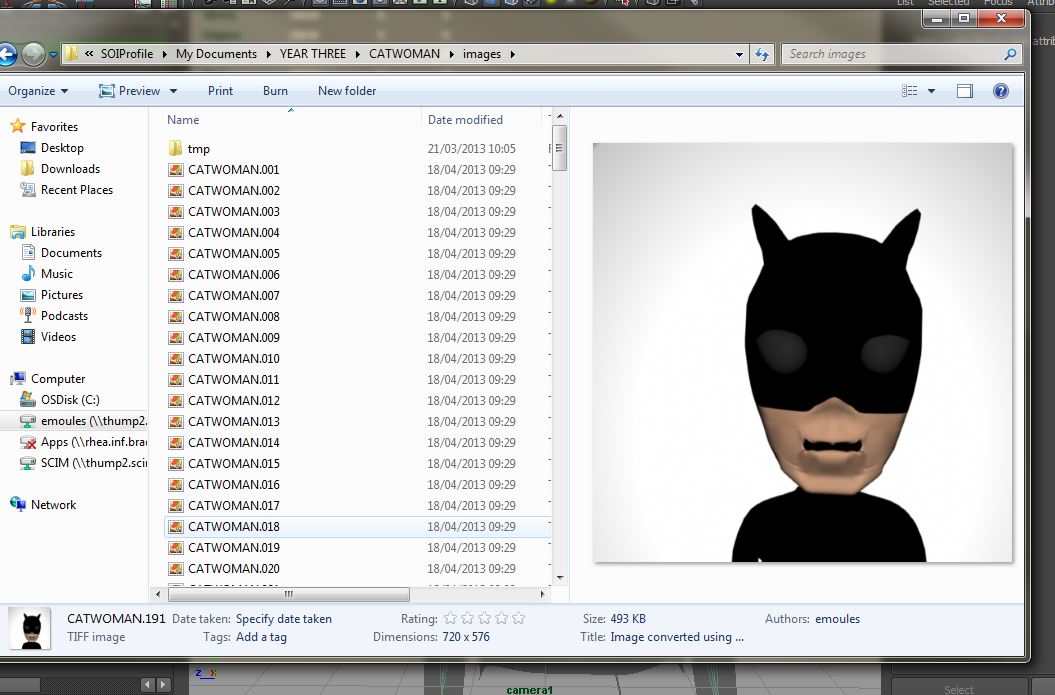Image resolution: width=1055 pixels, height=695 pixels.
Task: Select Network in navigation pane
Action: (53, 505)
